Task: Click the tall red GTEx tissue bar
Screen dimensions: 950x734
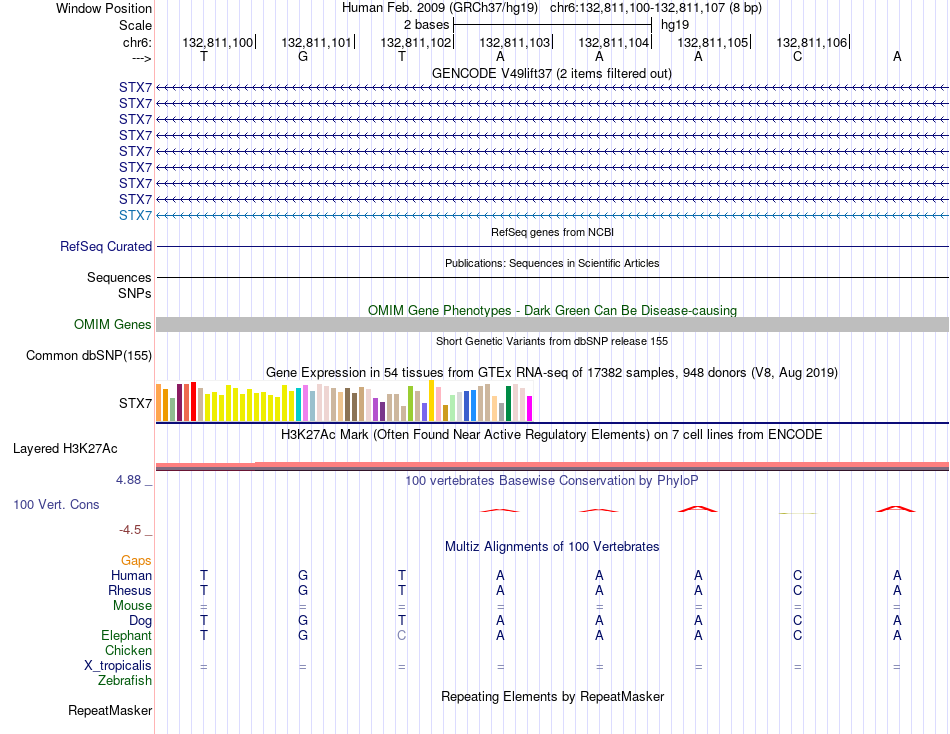Action: [x=193, y=401]
